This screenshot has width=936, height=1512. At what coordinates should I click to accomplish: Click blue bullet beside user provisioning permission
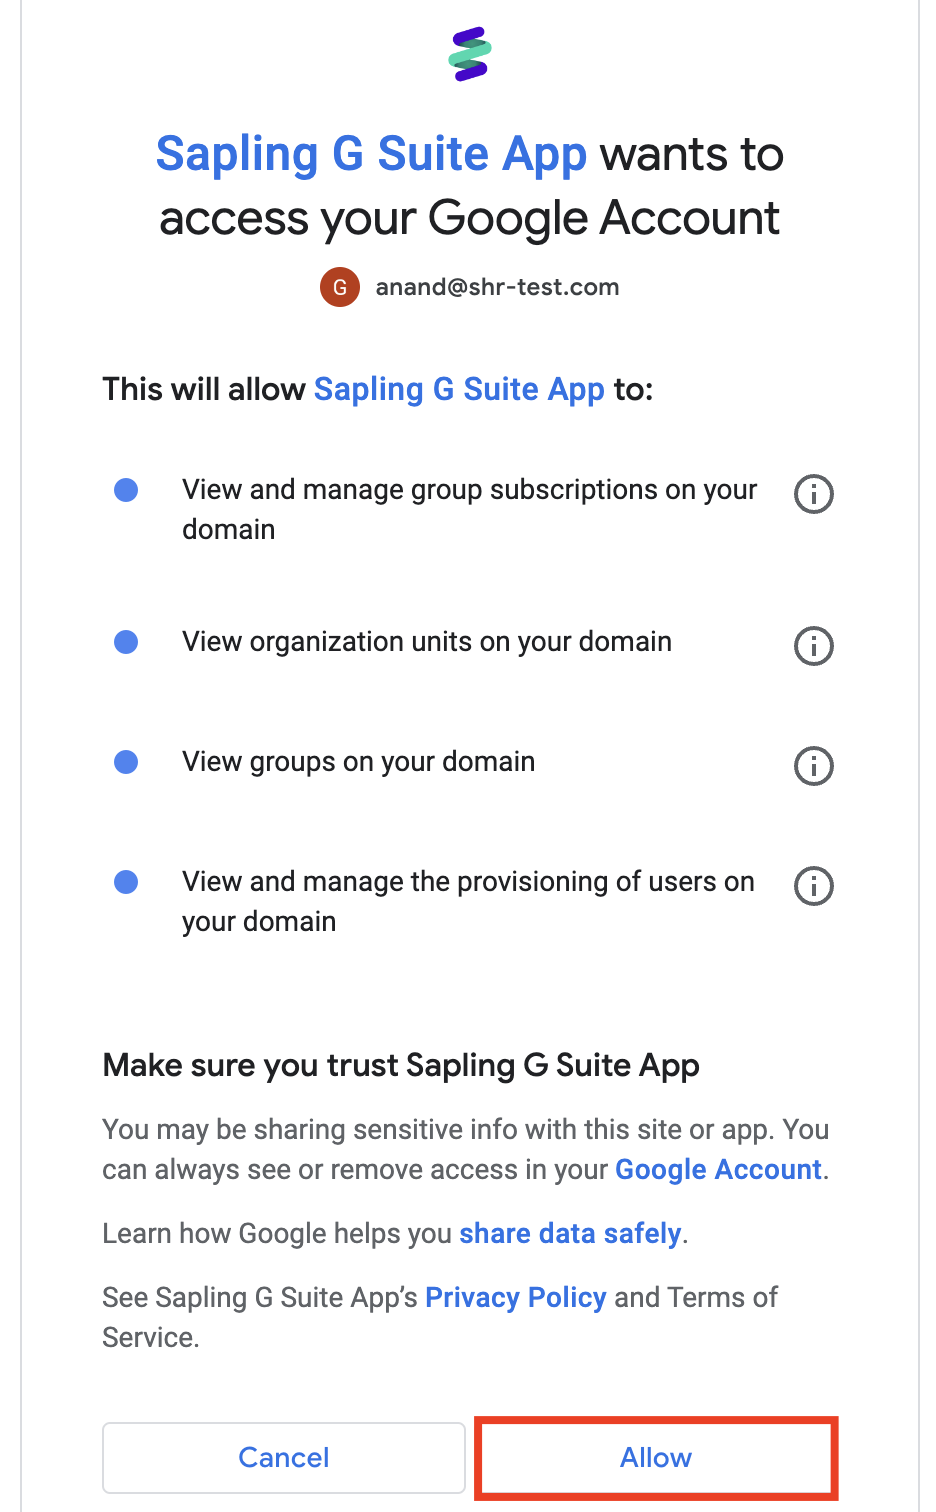coord(126,882)
